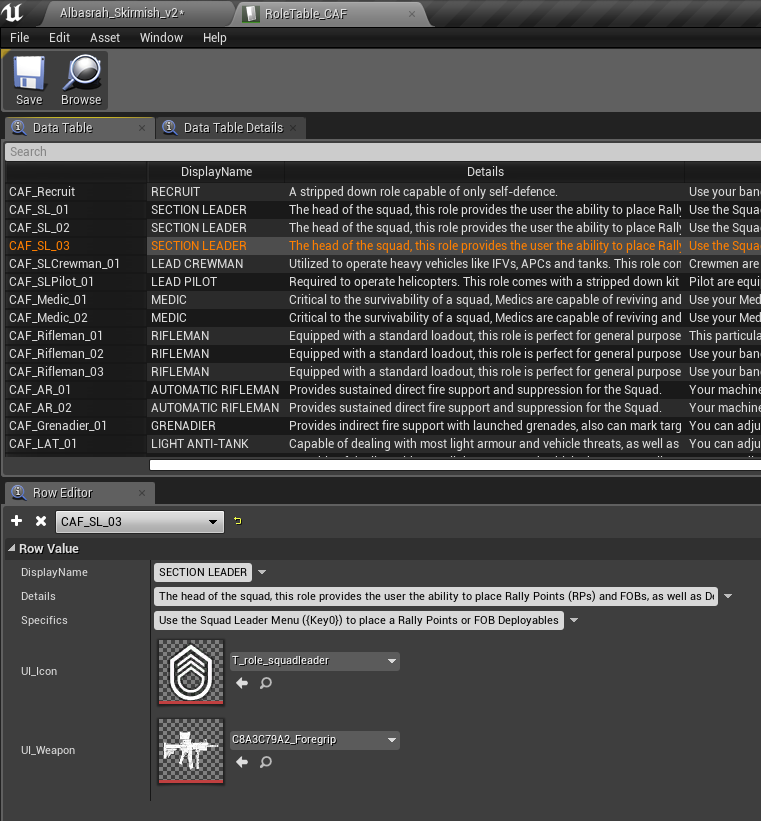Open the CAF_SL_03 row selector dropdown
The width and height of the screenshot is (761, 821).
pyautogui.click(x=140, y=521)
